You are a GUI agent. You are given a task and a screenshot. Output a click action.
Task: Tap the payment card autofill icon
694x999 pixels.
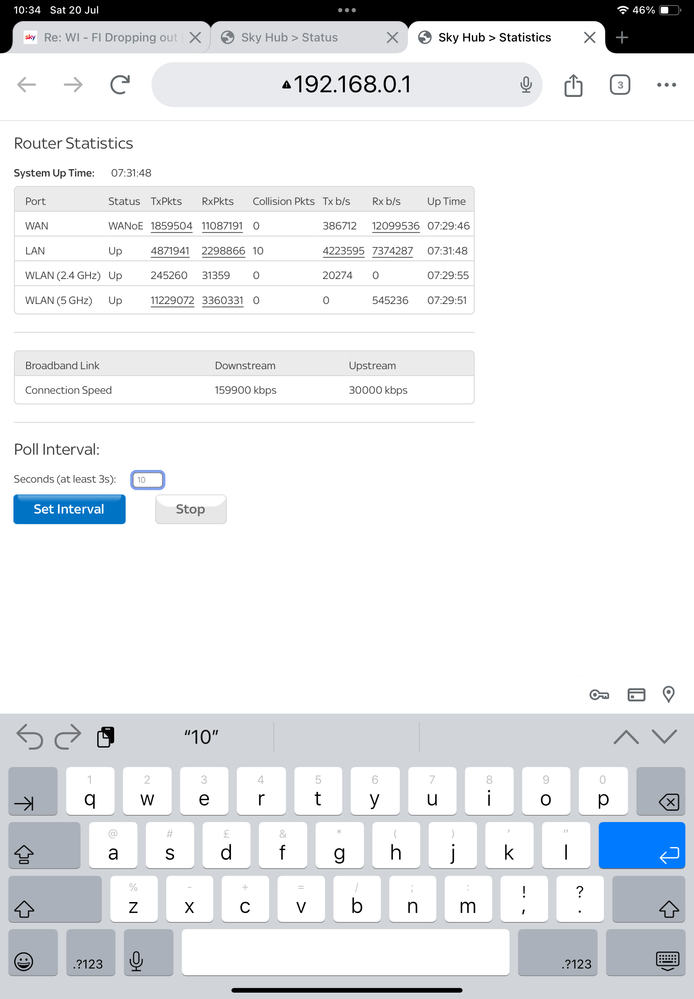[635, 695]
